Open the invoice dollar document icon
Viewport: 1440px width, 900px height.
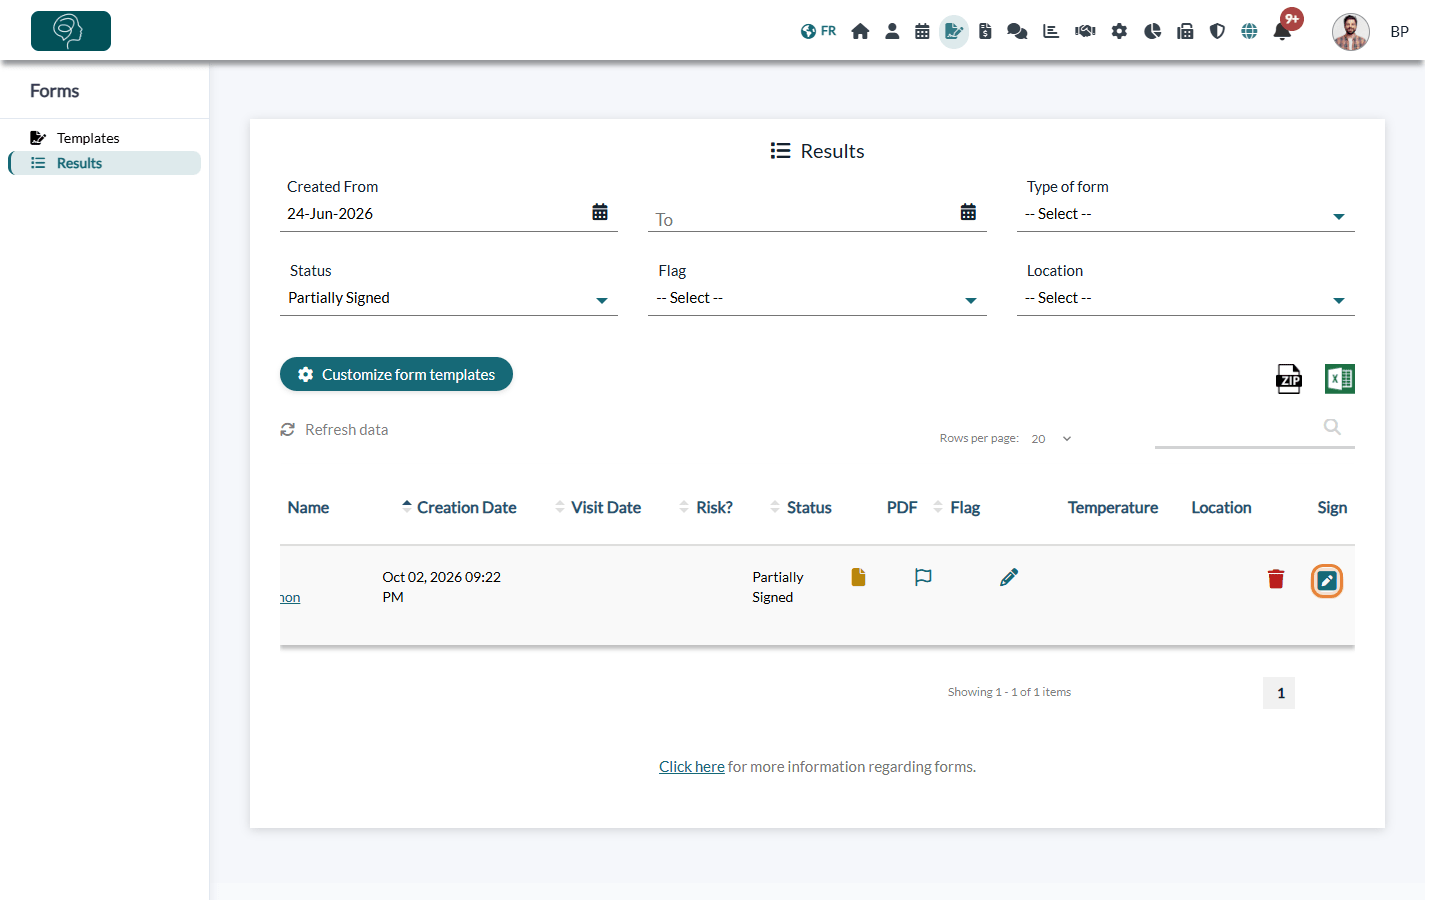985,31
